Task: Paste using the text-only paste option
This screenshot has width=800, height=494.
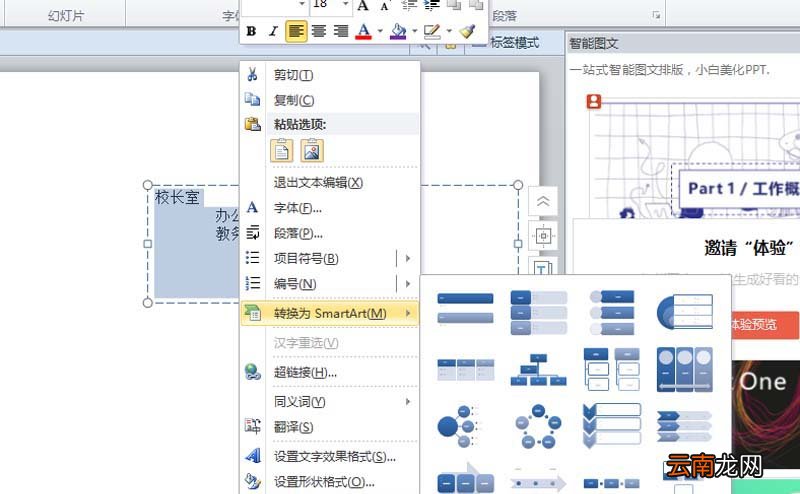Action: click(282, 151)
